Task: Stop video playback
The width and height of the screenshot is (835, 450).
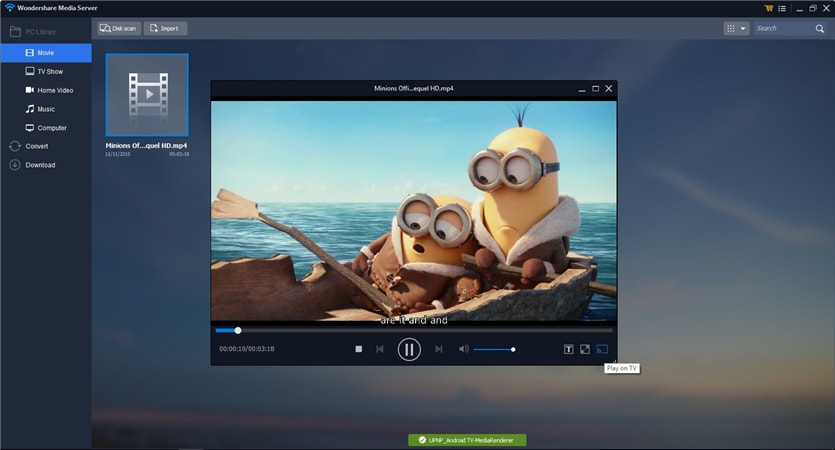Action: click(358, 349)
